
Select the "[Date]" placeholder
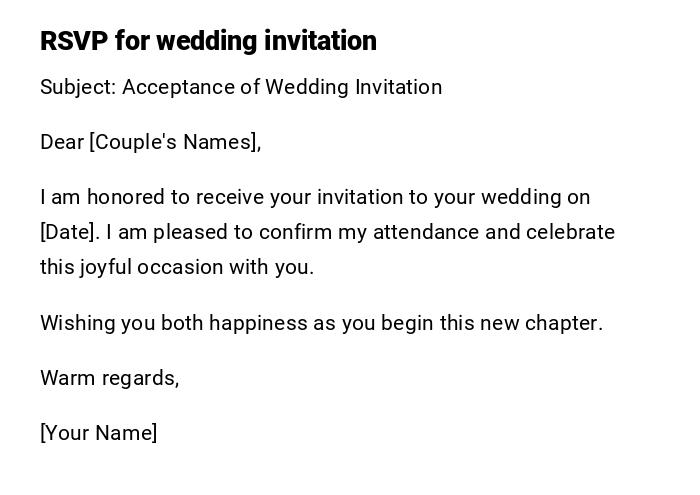pyautogui.click(x=69, y=232)
